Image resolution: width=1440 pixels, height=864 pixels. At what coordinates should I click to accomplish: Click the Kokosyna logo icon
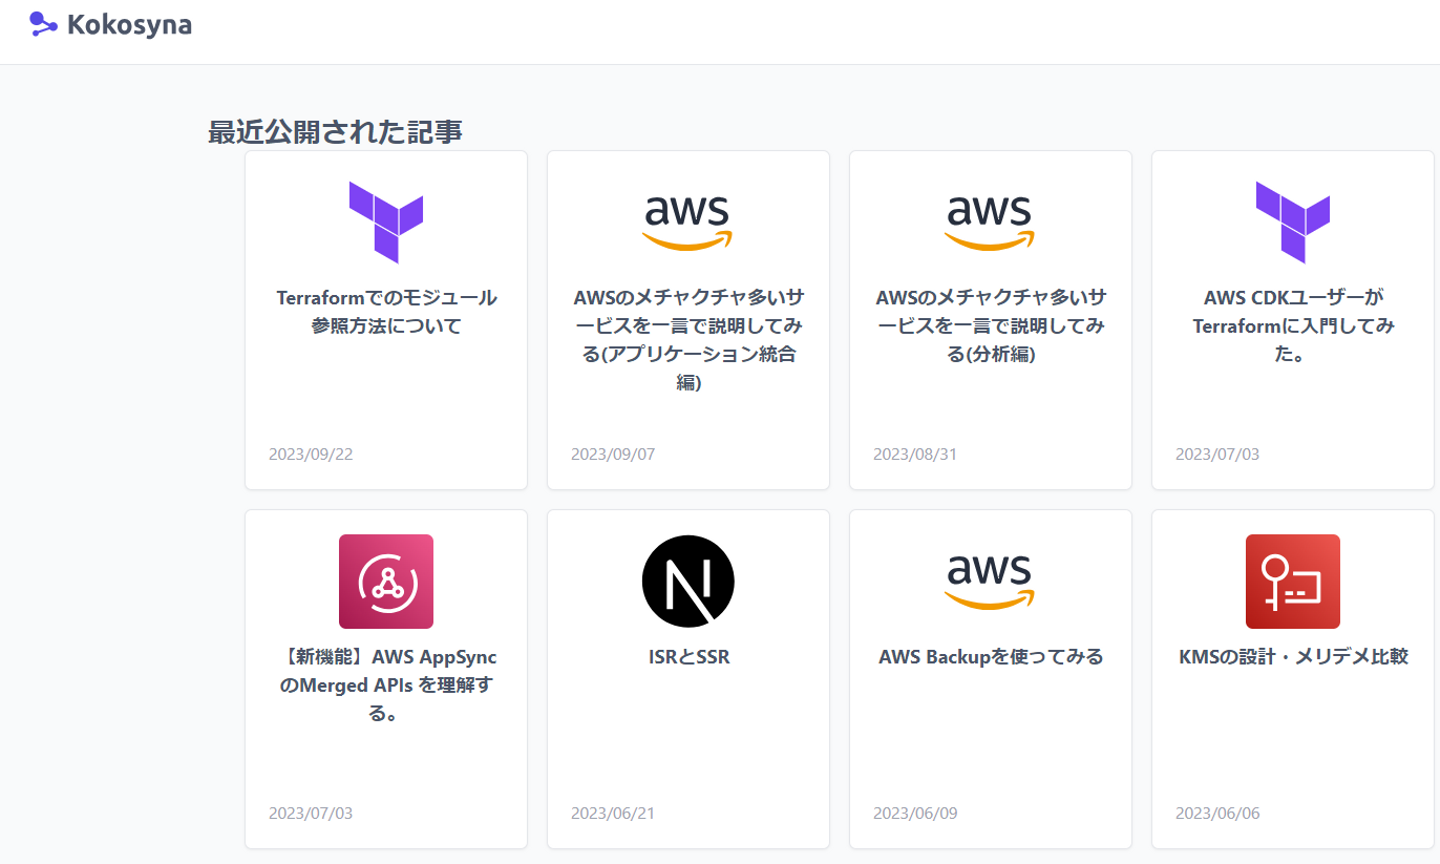(42, 24)
